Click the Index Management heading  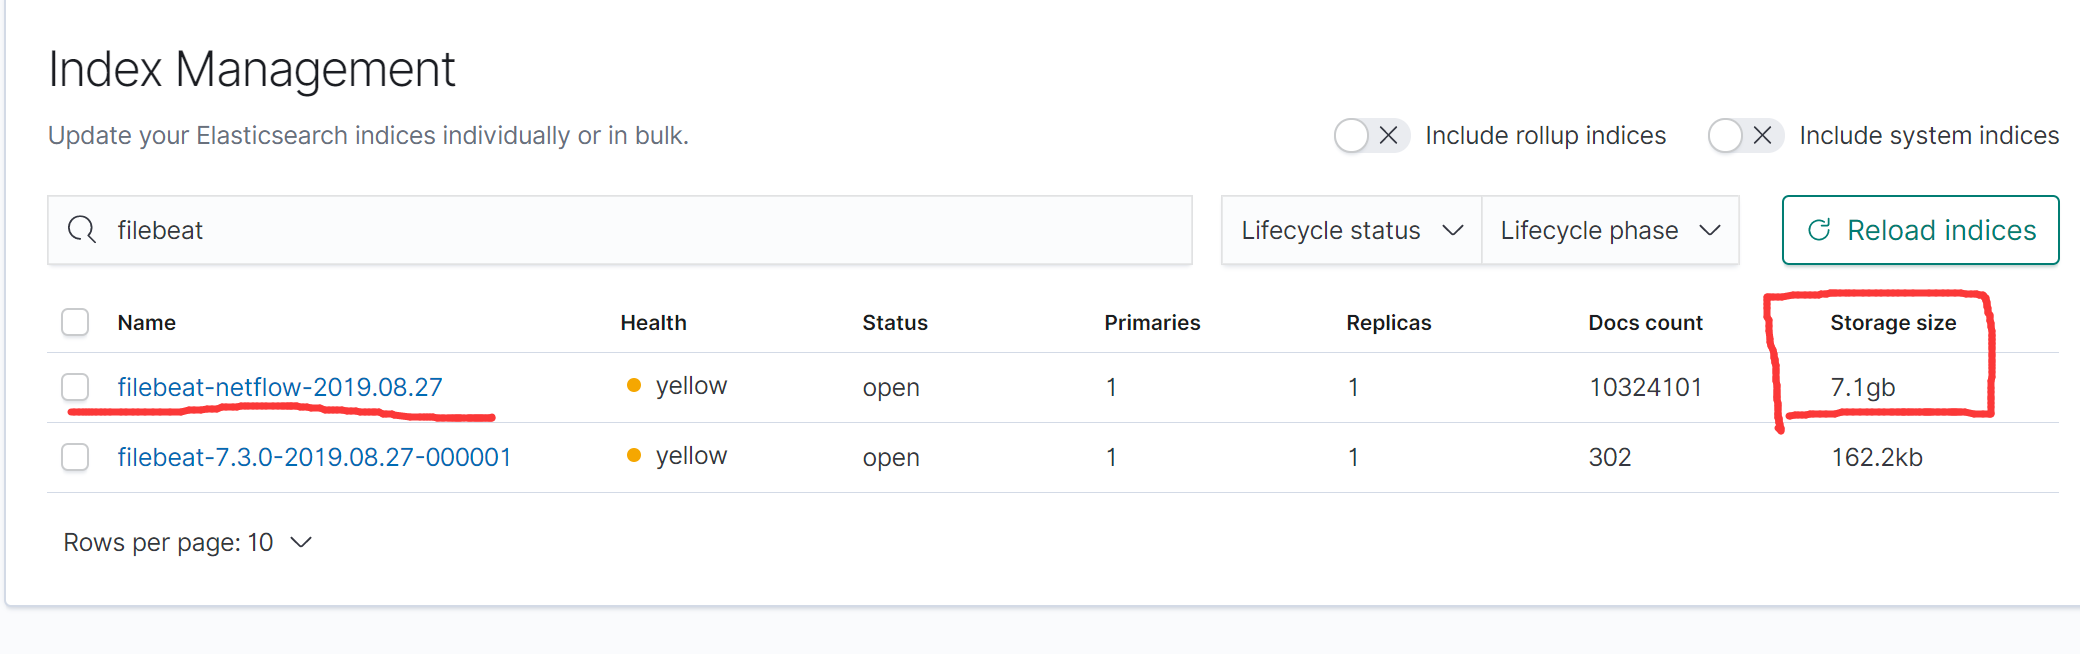(252, 70)
